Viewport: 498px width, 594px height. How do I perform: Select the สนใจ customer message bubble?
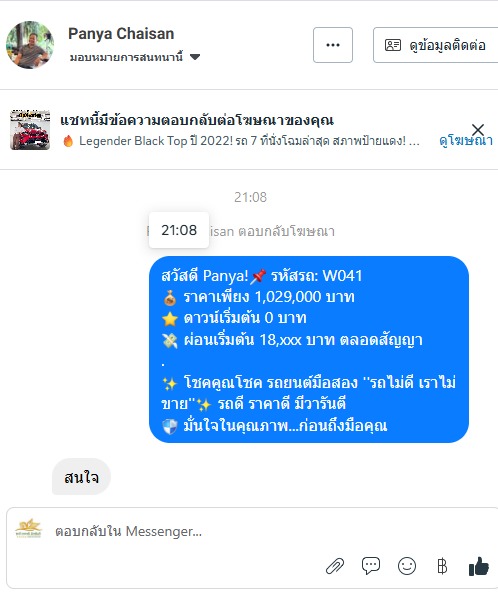click(x=81, y=477)
